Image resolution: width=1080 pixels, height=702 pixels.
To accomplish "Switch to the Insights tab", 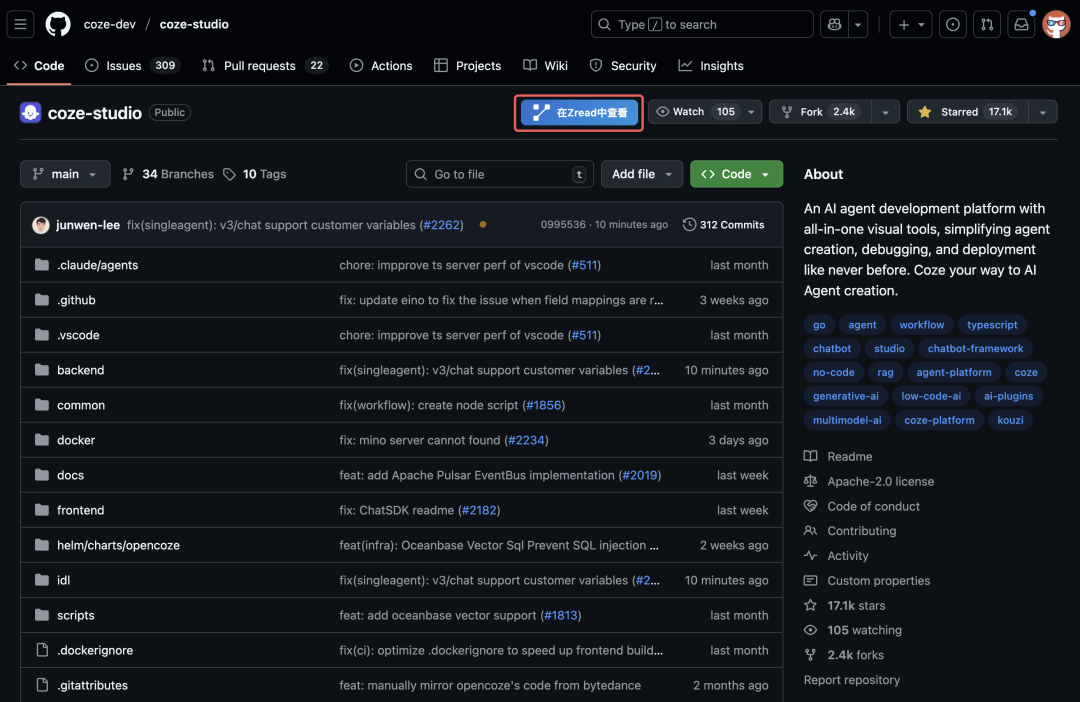I will tap(711, 65).
